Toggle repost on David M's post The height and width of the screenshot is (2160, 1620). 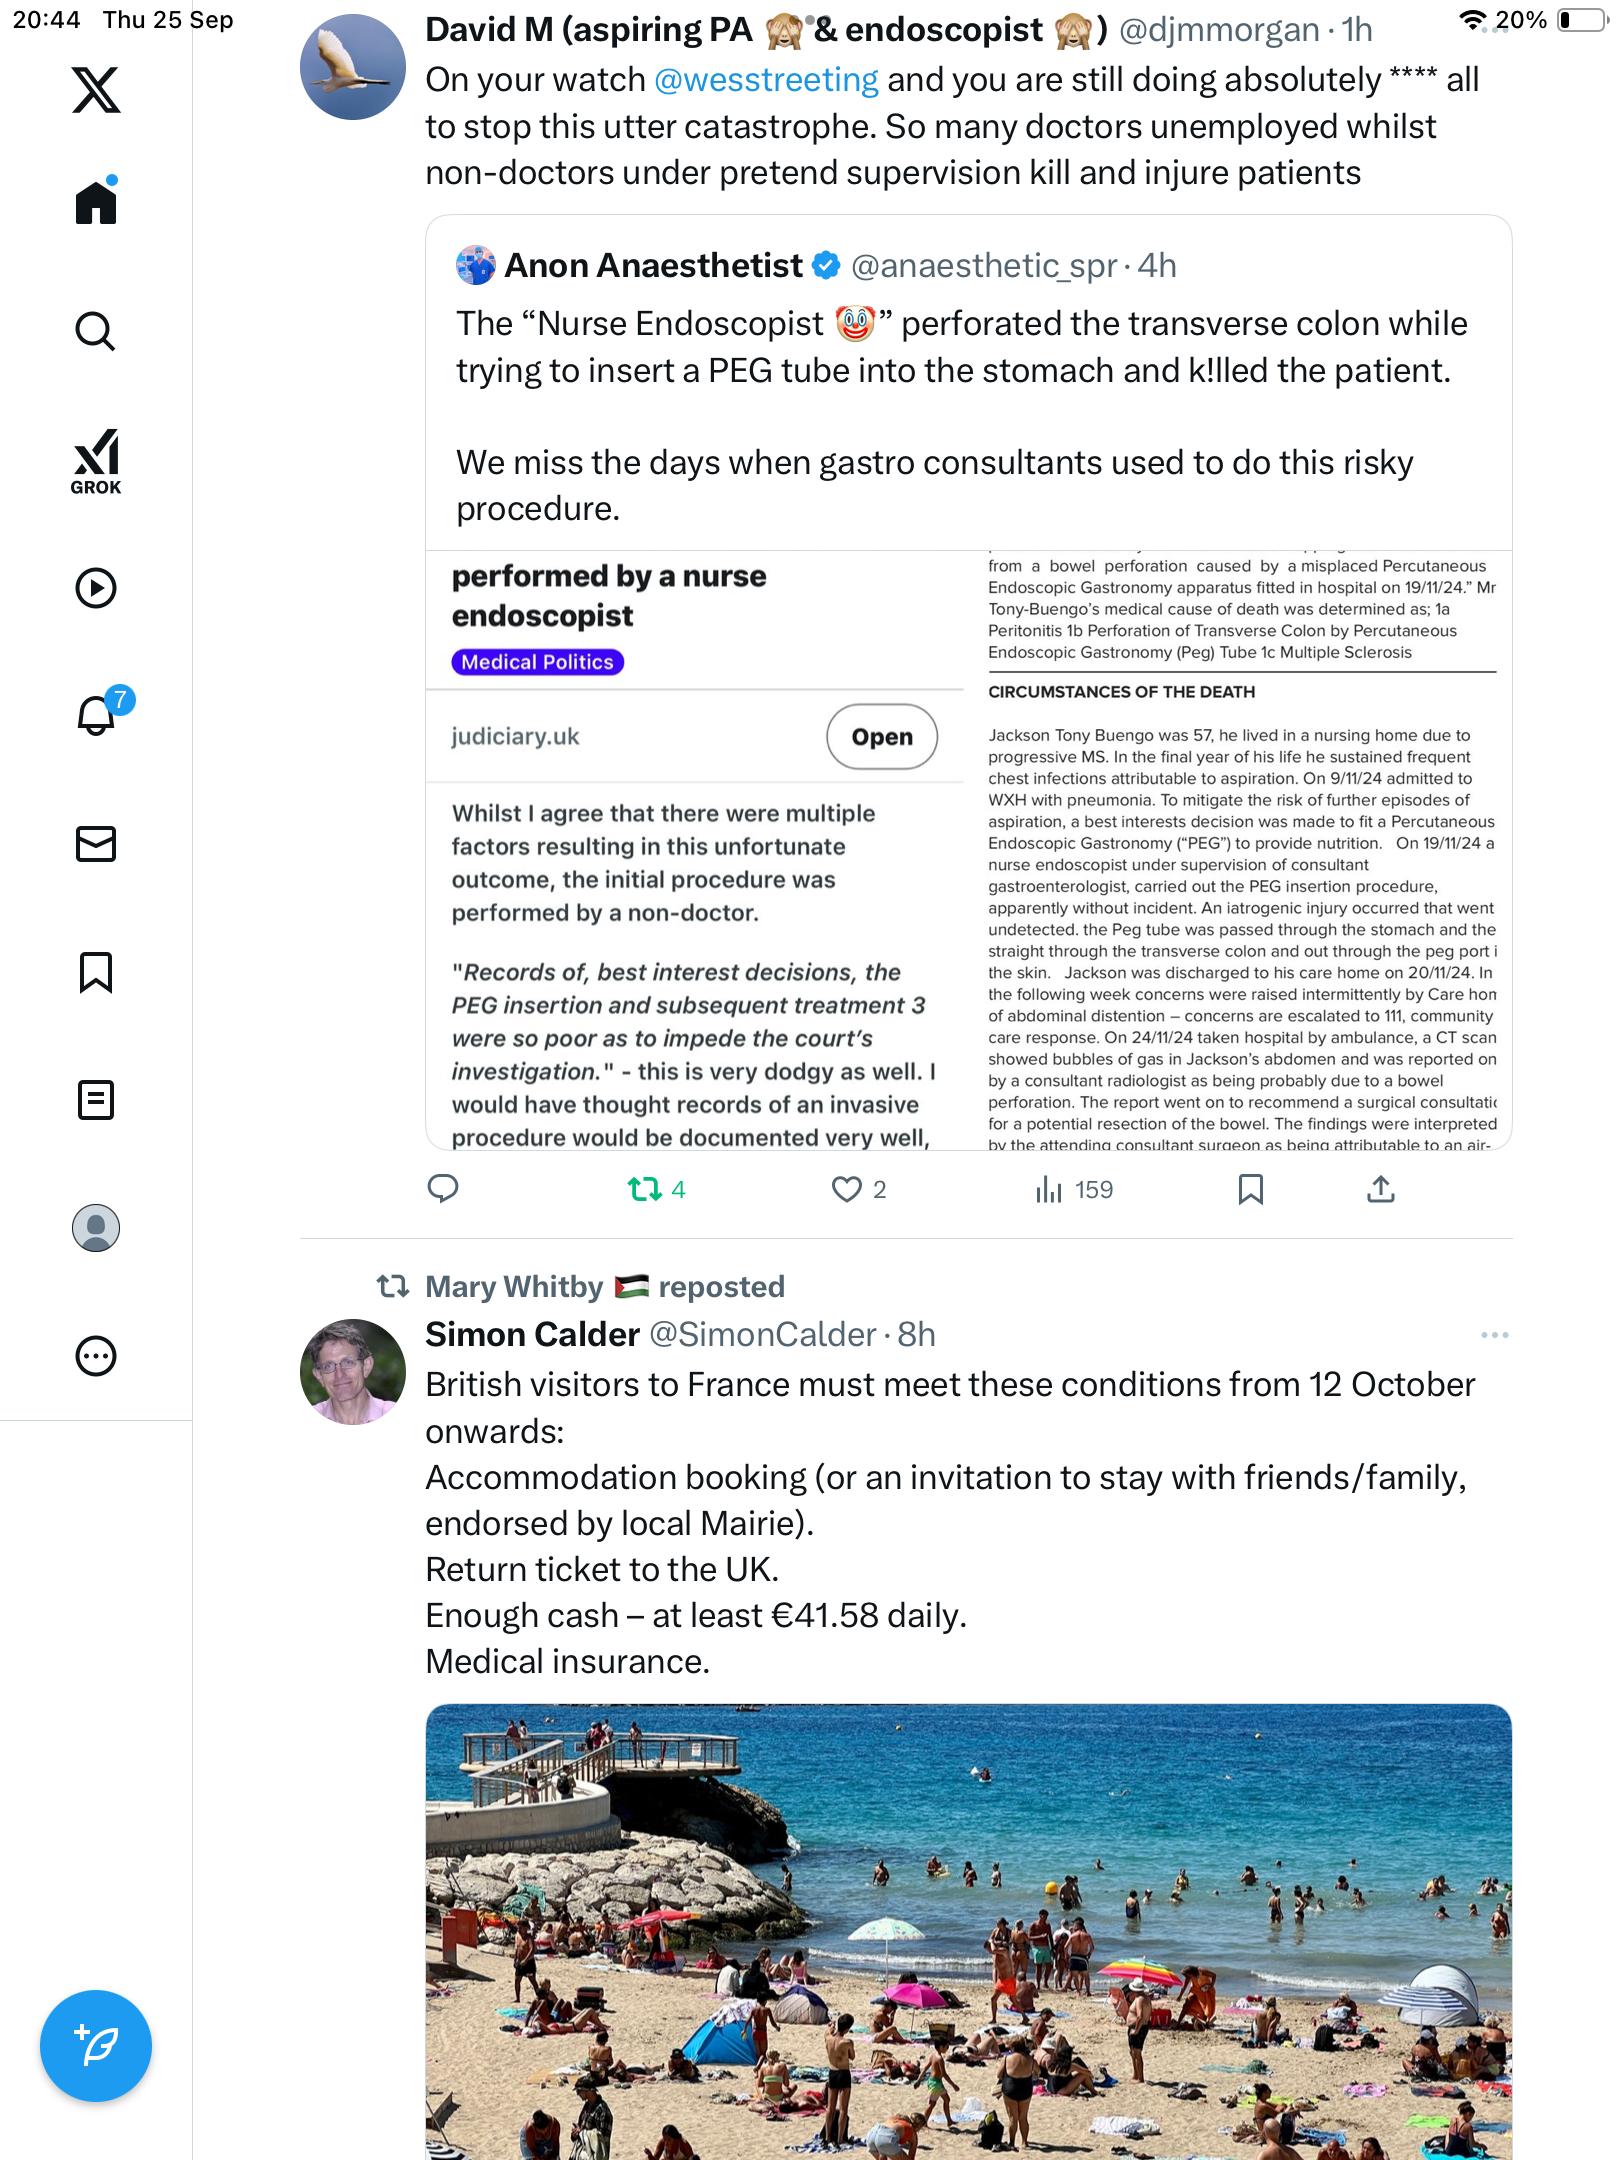click(x=645, y=1189)
